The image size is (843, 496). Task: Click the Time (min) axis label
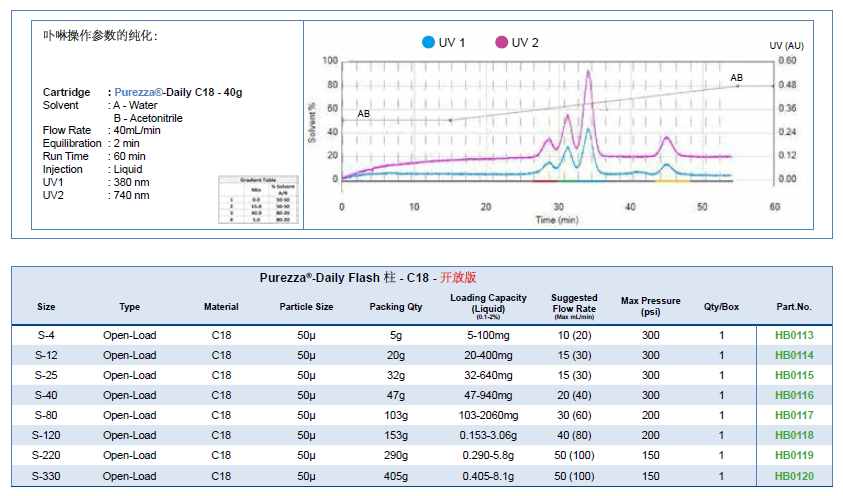[556, 220]
